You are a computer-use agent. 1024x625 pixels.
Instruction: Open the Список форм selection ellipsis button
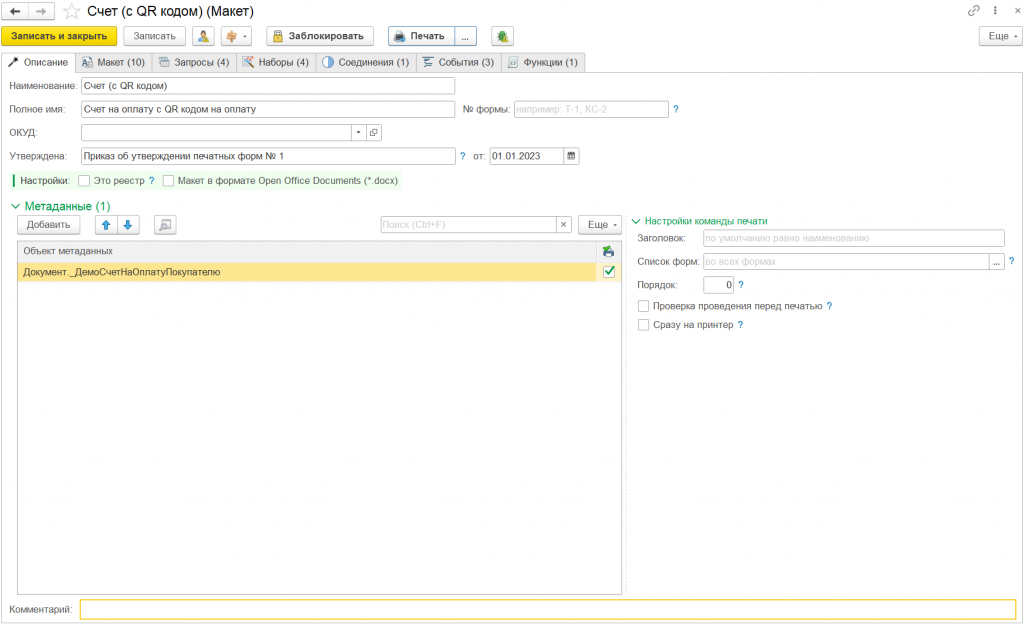pyautogui.click(x=997, y=262)
